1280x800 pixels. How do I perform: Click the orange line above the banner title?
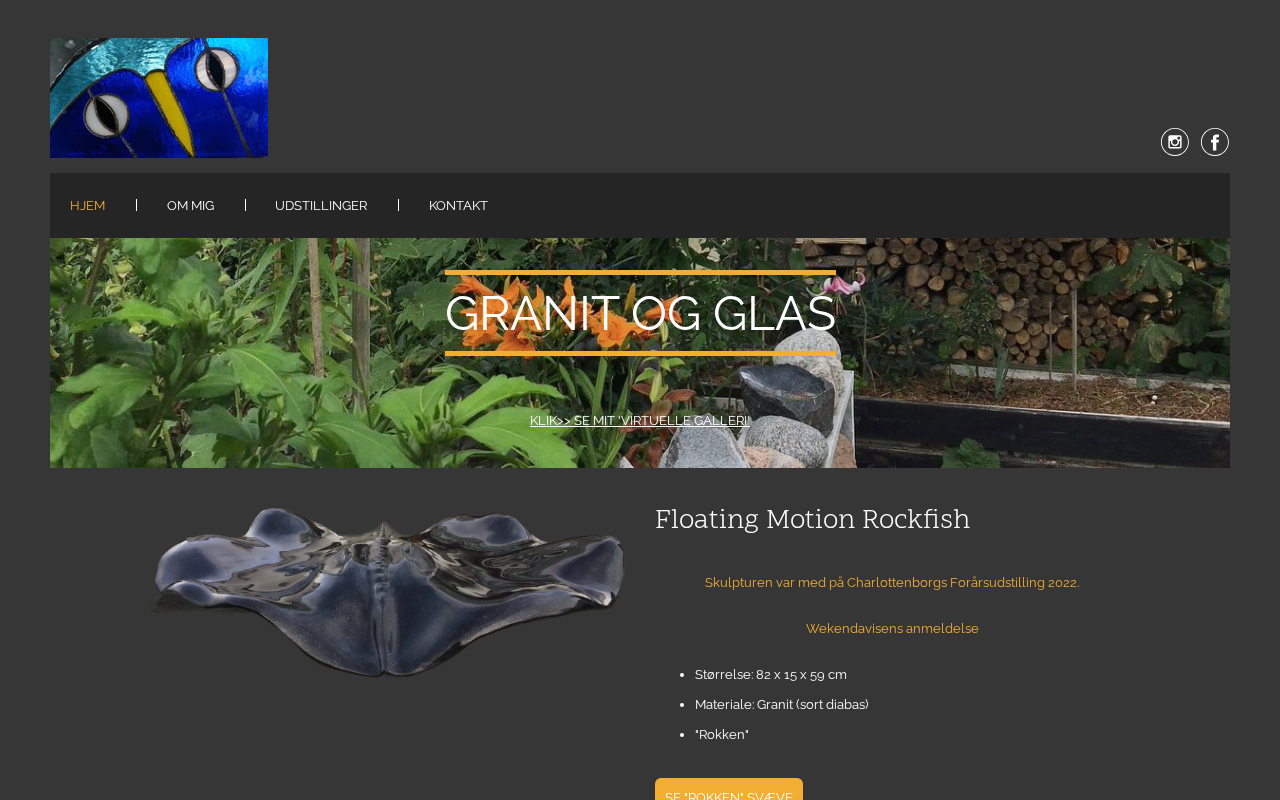(x=640, y=272)
